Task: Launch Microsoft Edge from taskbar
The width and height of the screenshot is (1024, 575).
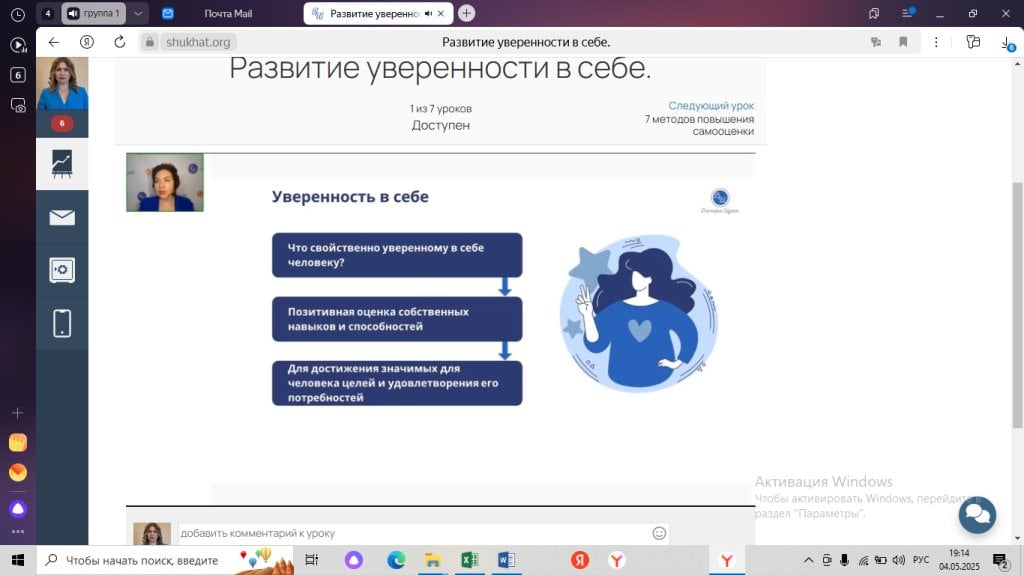Action: click(396, 560)
